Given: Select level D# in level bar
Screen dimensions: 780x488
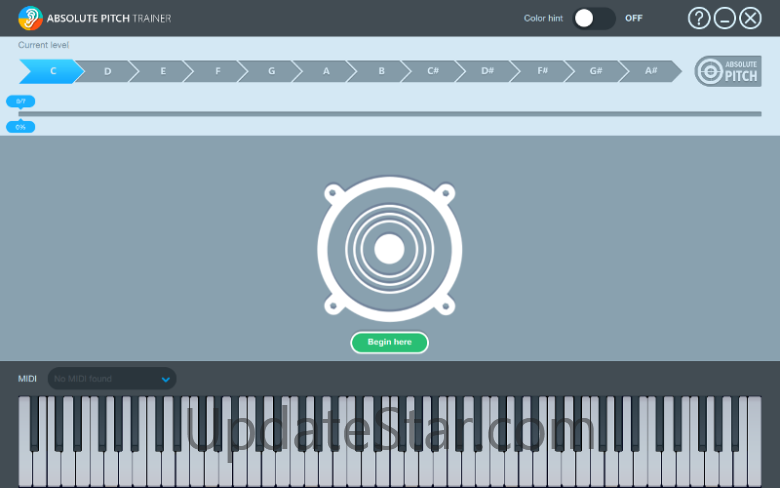Looking at the screenshot, I should (488, 71).
